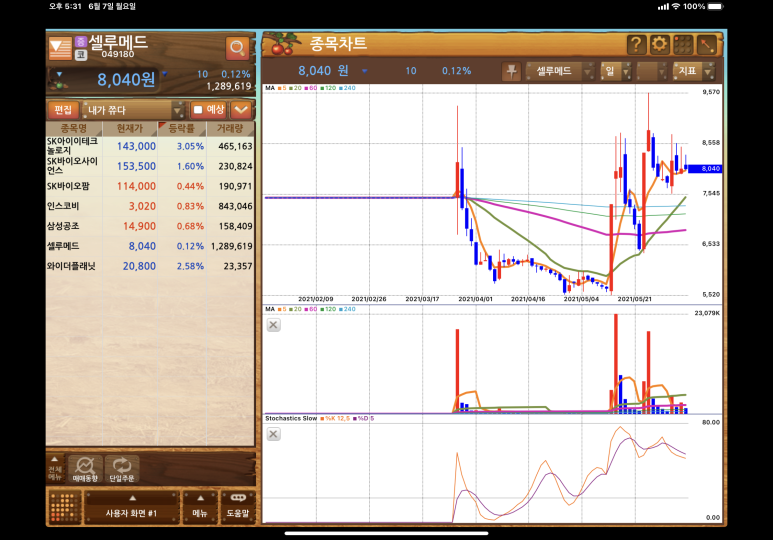Sort by 종목명 column header
773x540 pixels.
74,129
